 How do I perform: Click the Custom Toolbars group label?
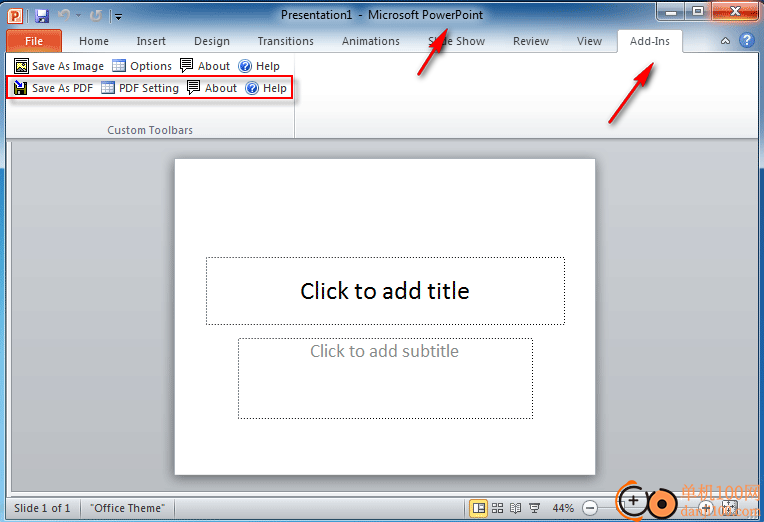pos(150,130)
